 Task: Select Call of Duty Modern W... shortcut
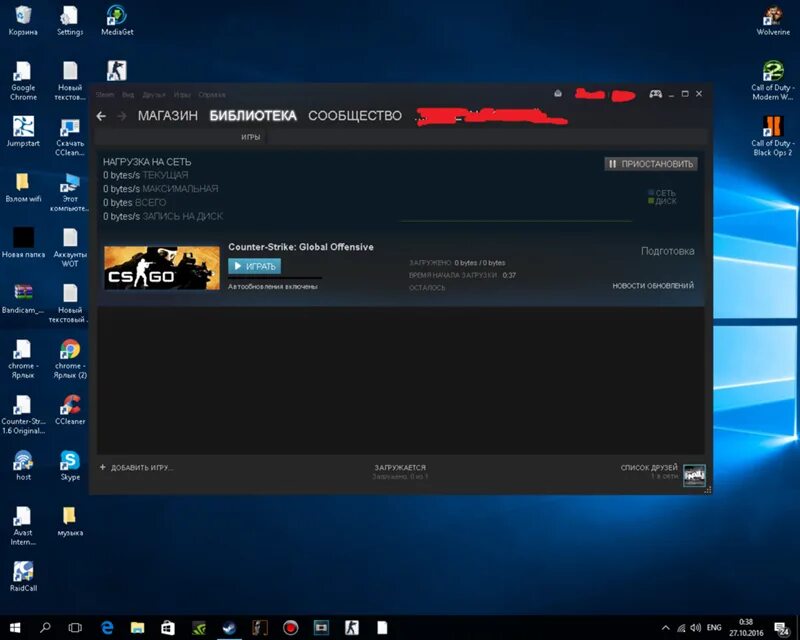point(773,81)
